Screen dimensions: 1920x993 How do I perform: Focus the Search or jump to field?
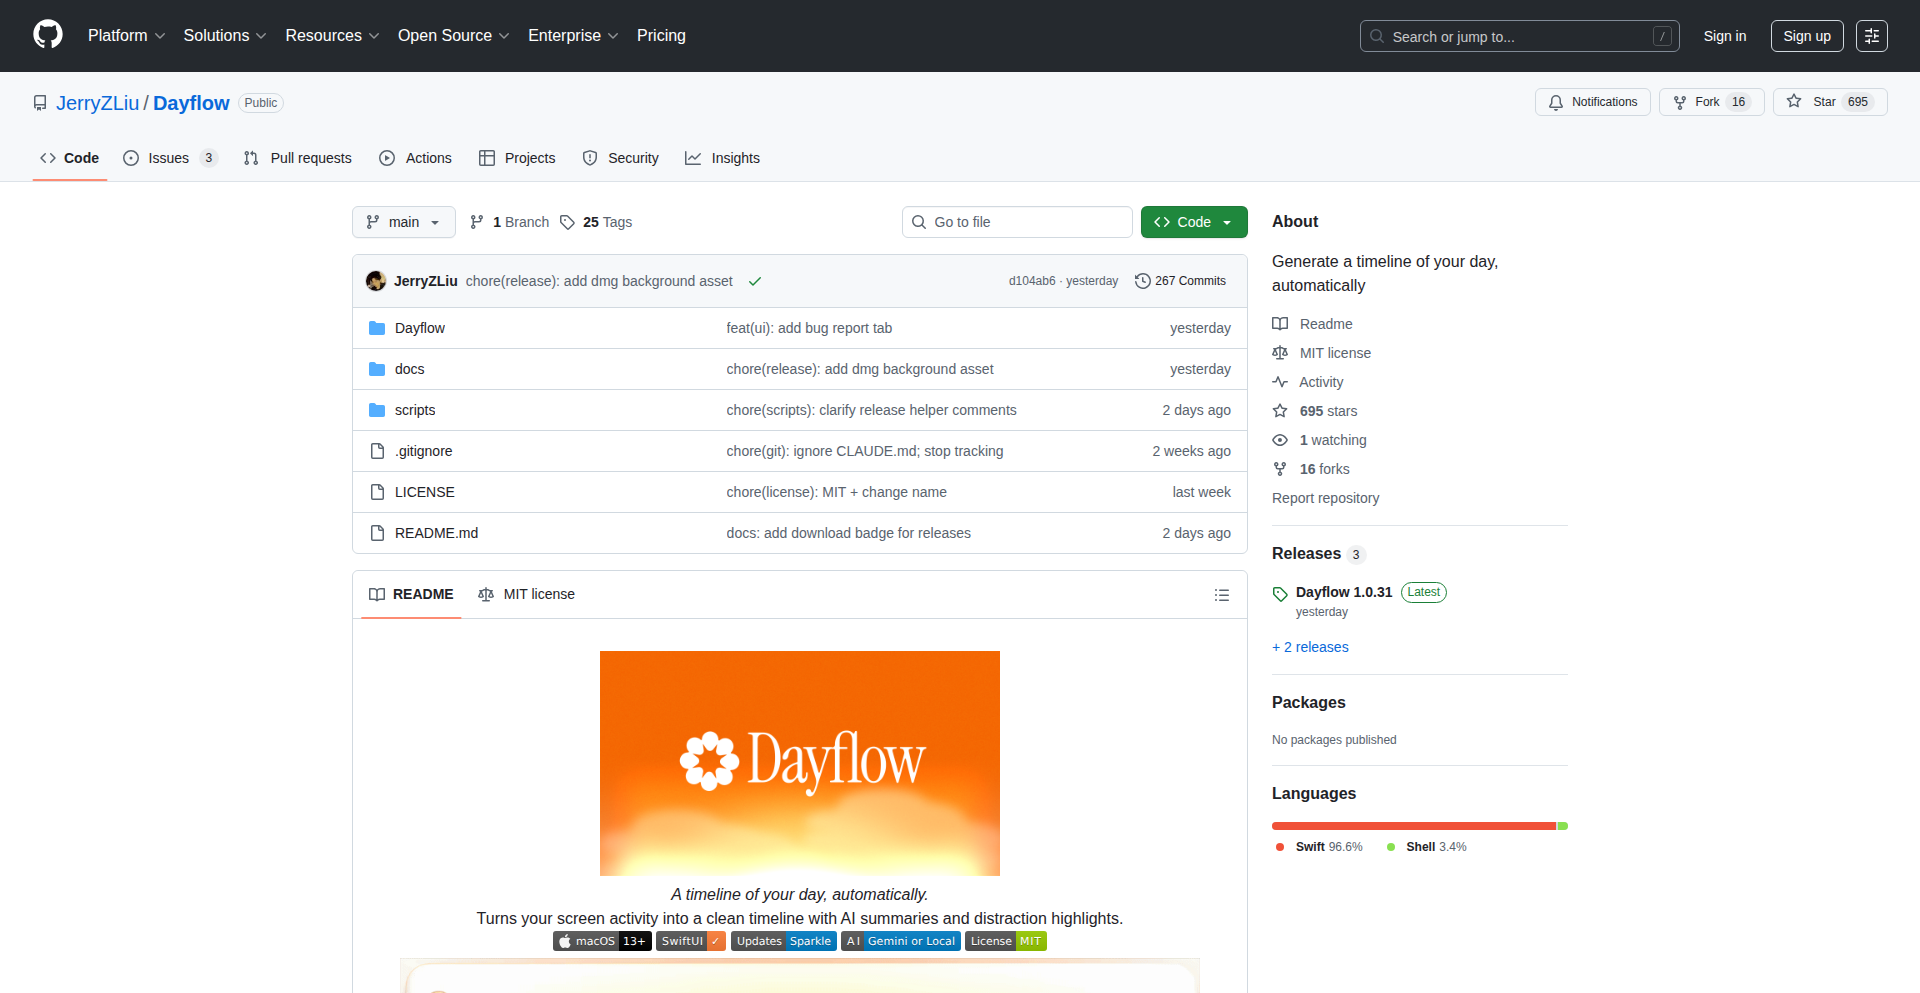coord(1519,36)
